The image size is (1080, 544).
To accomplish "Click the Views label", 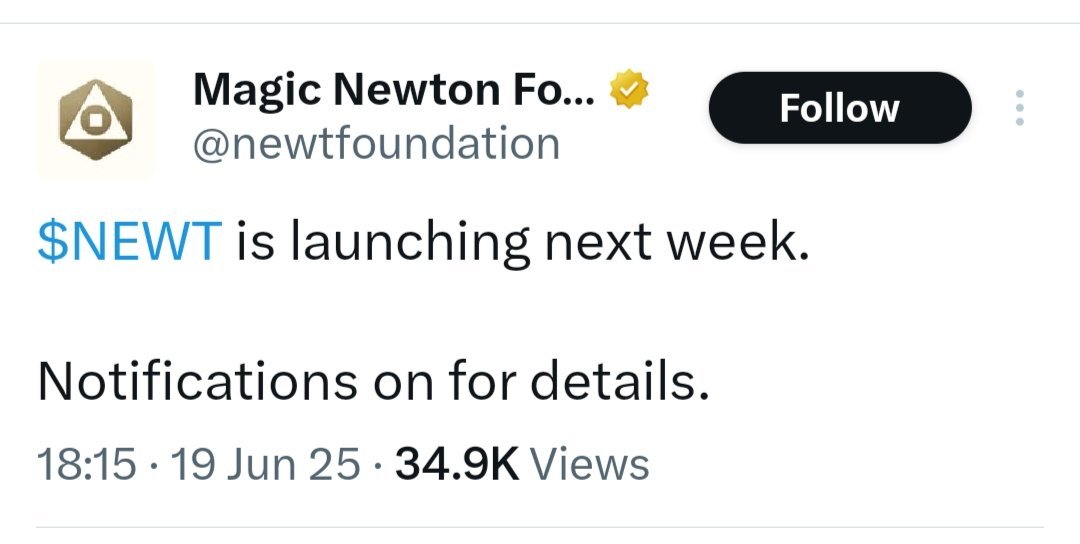I will [x=588, y=464].
